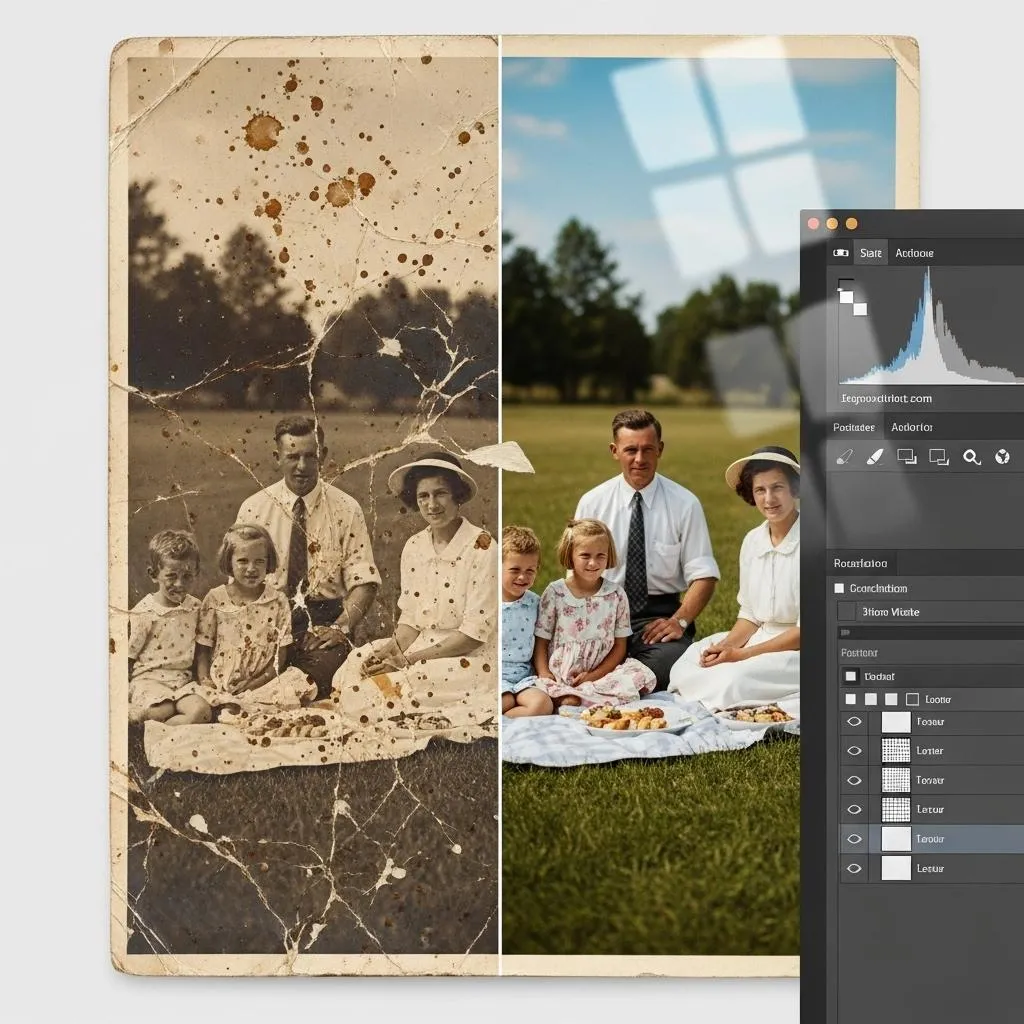Switch to the Actions tab next to State

915,253
